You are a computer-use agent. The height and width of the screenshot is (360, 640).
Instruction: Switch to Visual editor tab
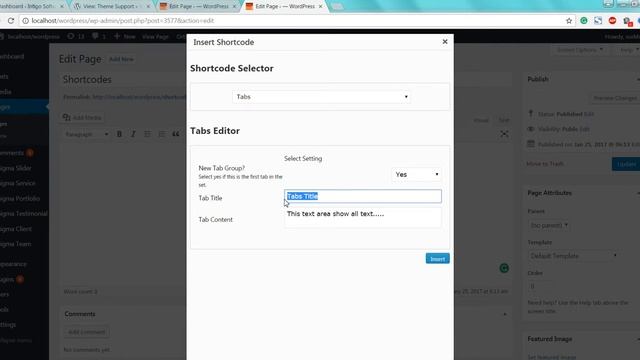[481, 120]
